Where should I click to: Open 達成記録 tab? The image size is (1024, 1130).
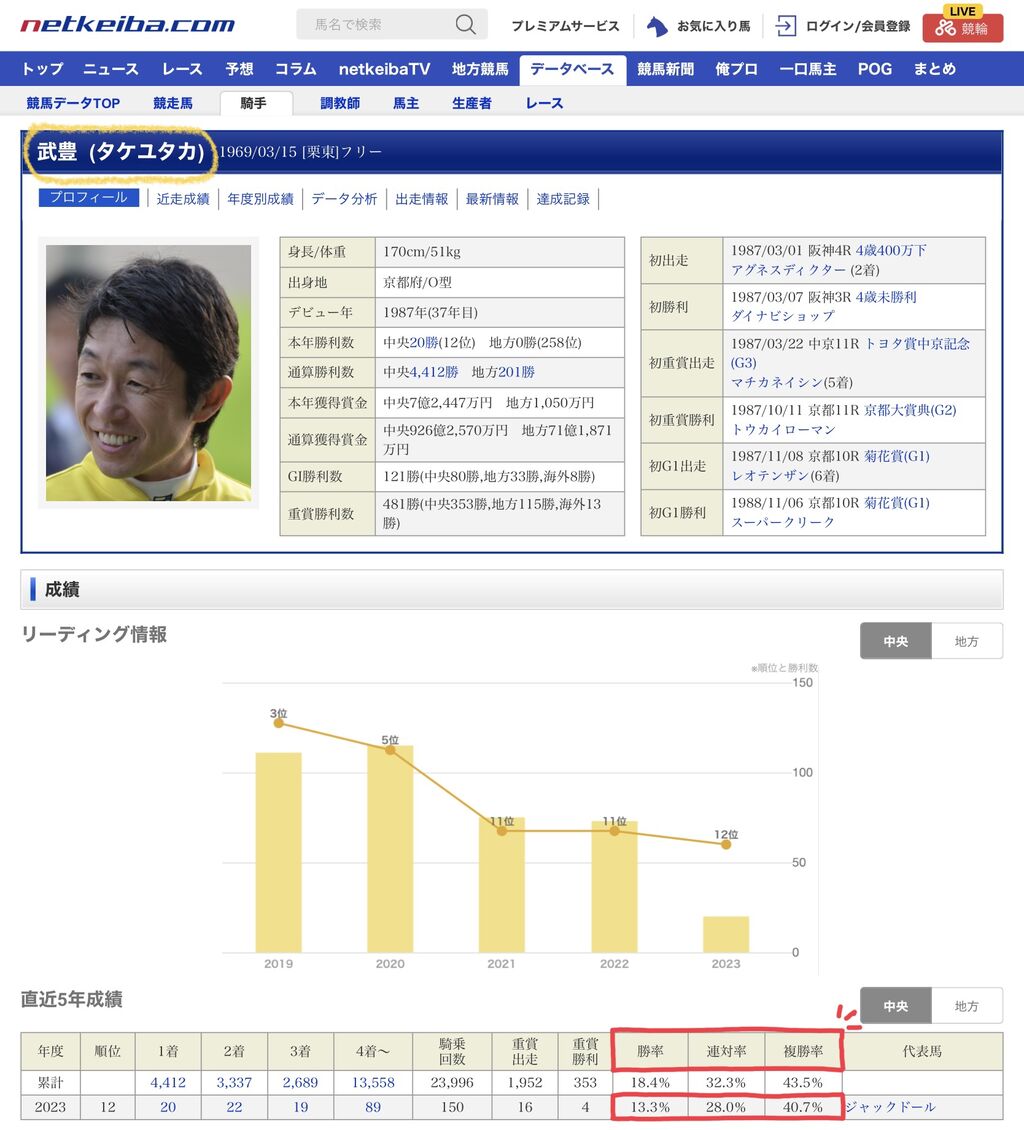pyautogui.click(x=563, y=199)
